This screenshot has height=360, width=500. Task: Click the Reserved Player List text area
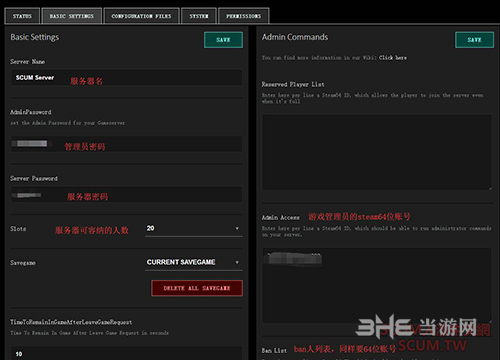tap(377, 152)
